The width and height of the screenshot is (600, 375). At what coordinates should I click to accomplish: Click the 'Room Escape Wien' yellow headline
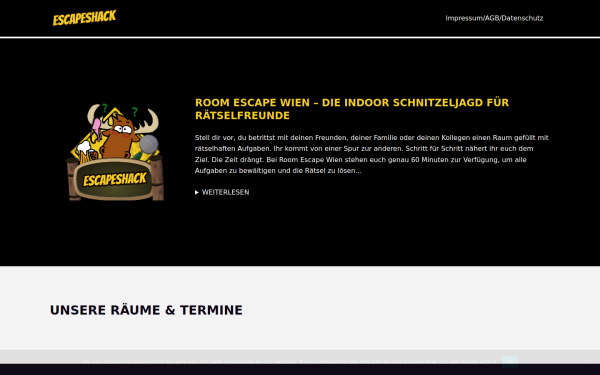click(x=352, y=109)
